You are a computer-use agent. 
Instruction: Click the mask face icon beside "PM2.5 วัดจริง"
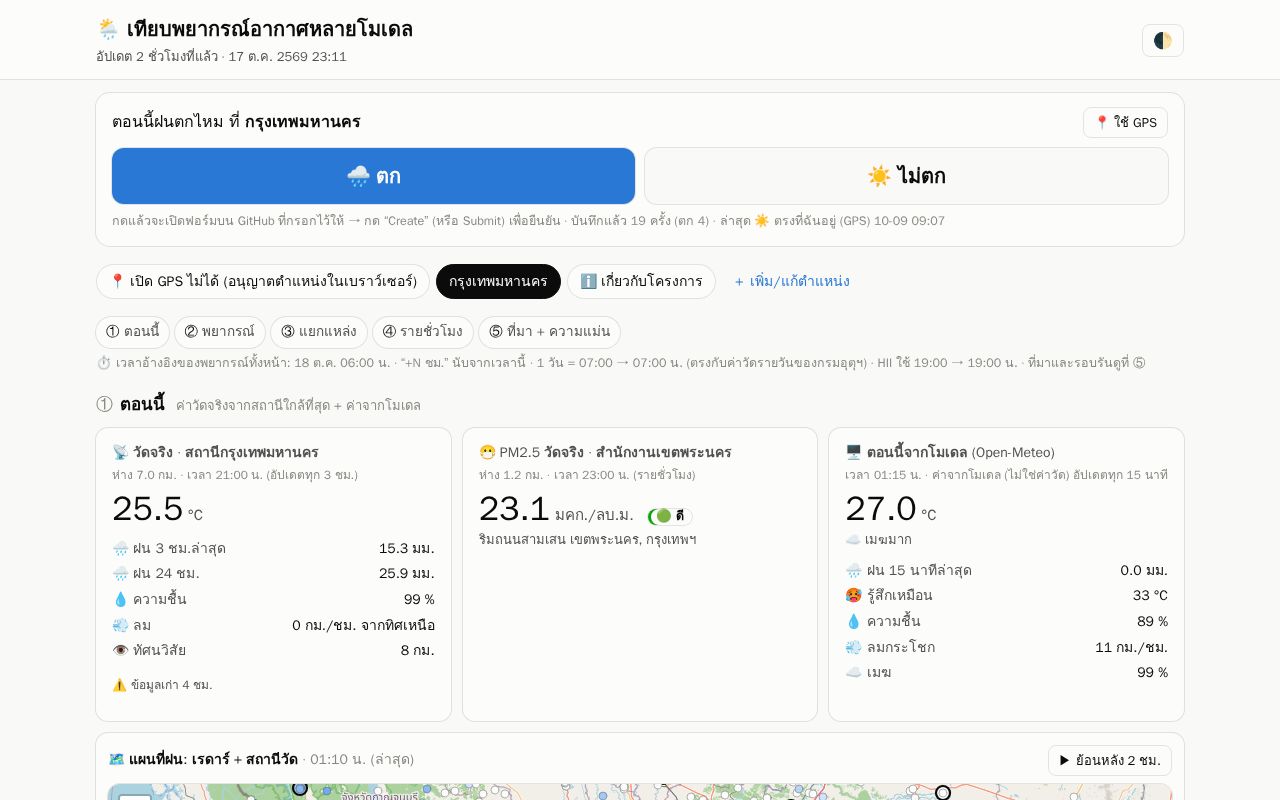[487, 452]
